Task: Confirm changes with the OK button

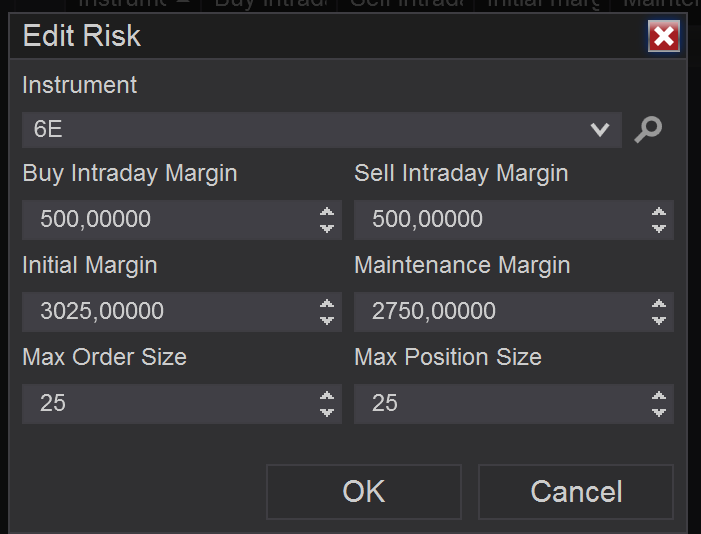Action: (364, 491)
